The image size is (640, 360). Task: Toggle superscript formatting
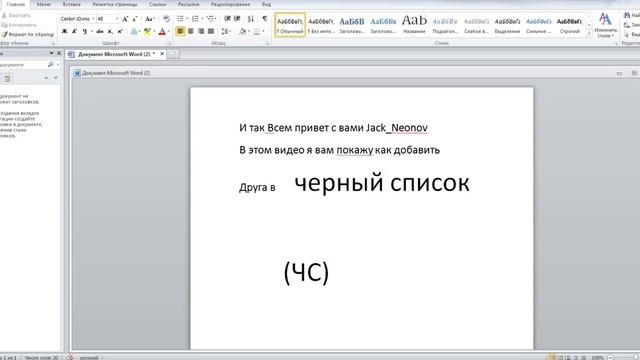120,31
